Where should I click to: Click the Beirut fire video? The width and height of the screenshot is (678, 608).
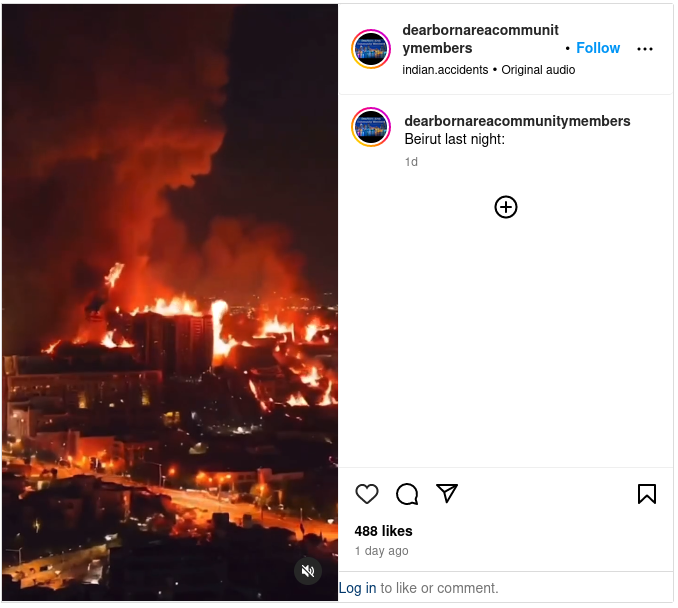170,300
